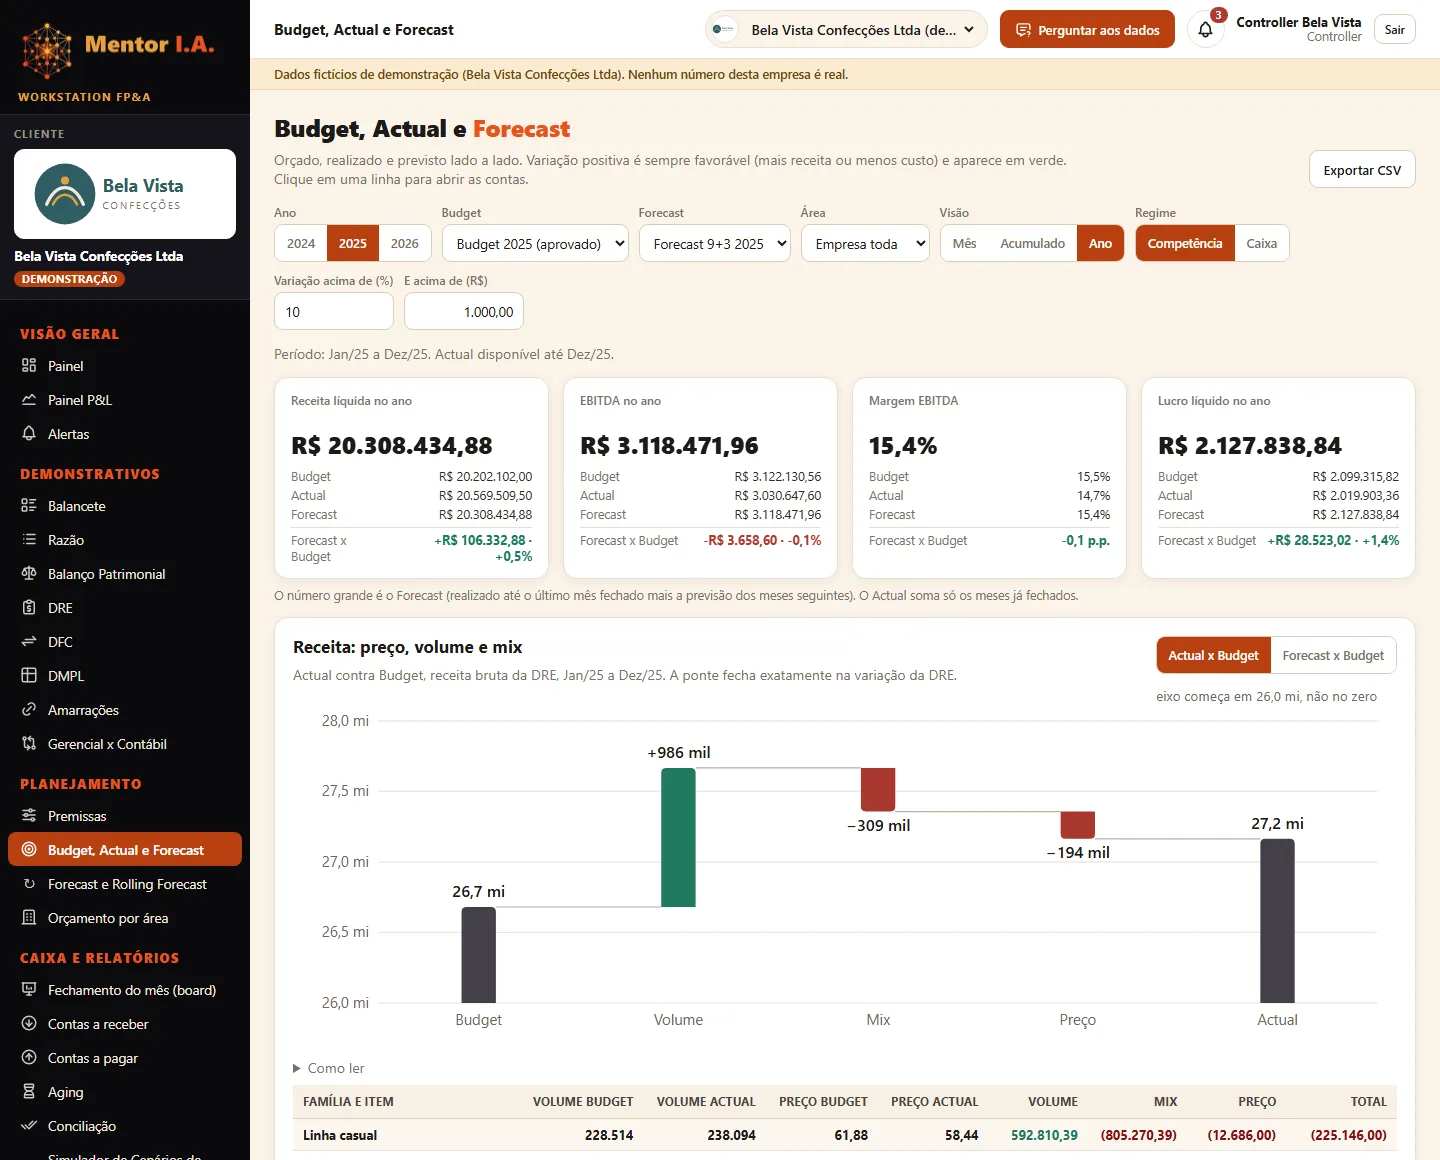1440x1160 pixels.
Task: Switch Visão to Acumulado
Action: [x=1032, y=243]
